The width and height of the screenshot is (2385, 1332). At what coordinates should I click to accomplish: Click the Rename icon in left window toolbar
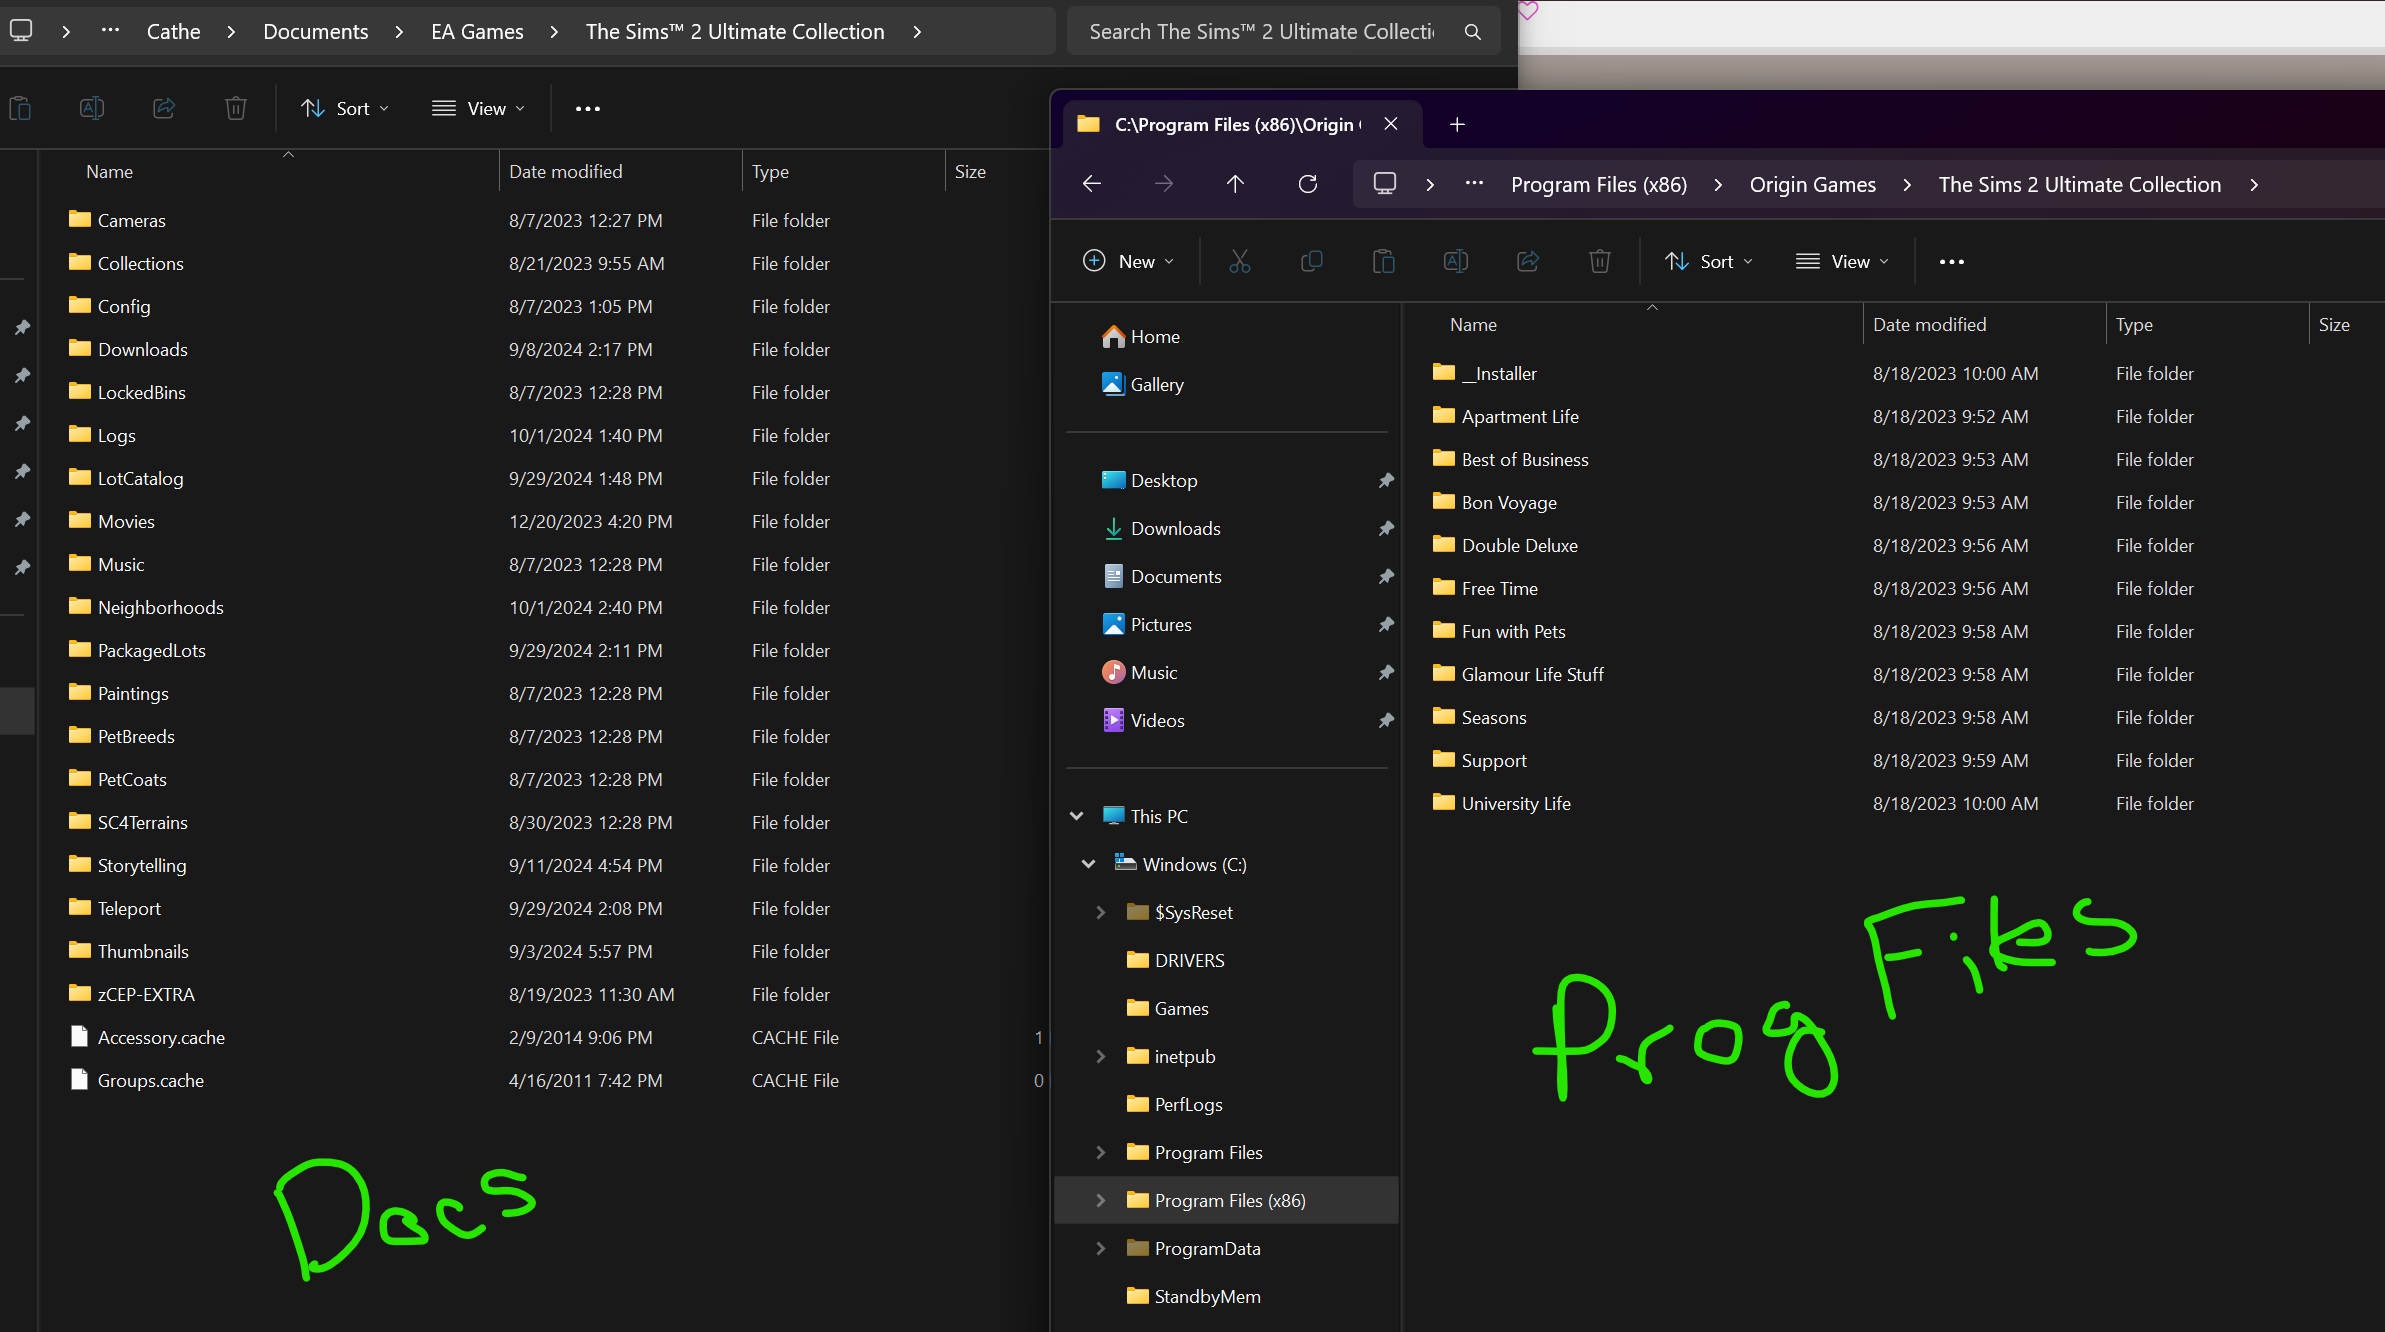pos(92,108)
